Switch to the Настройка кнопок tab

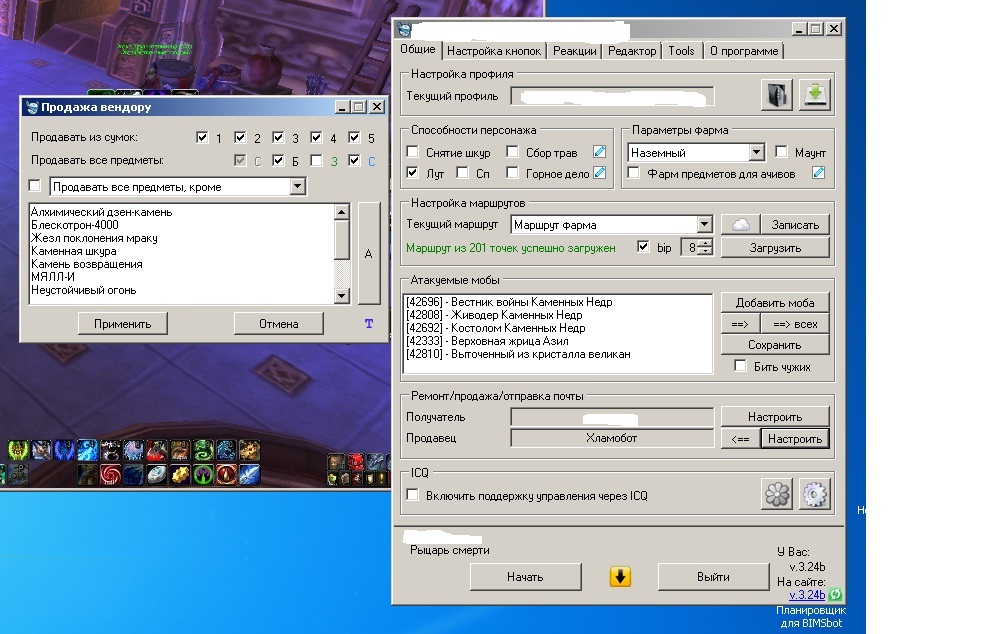[494, 51]
